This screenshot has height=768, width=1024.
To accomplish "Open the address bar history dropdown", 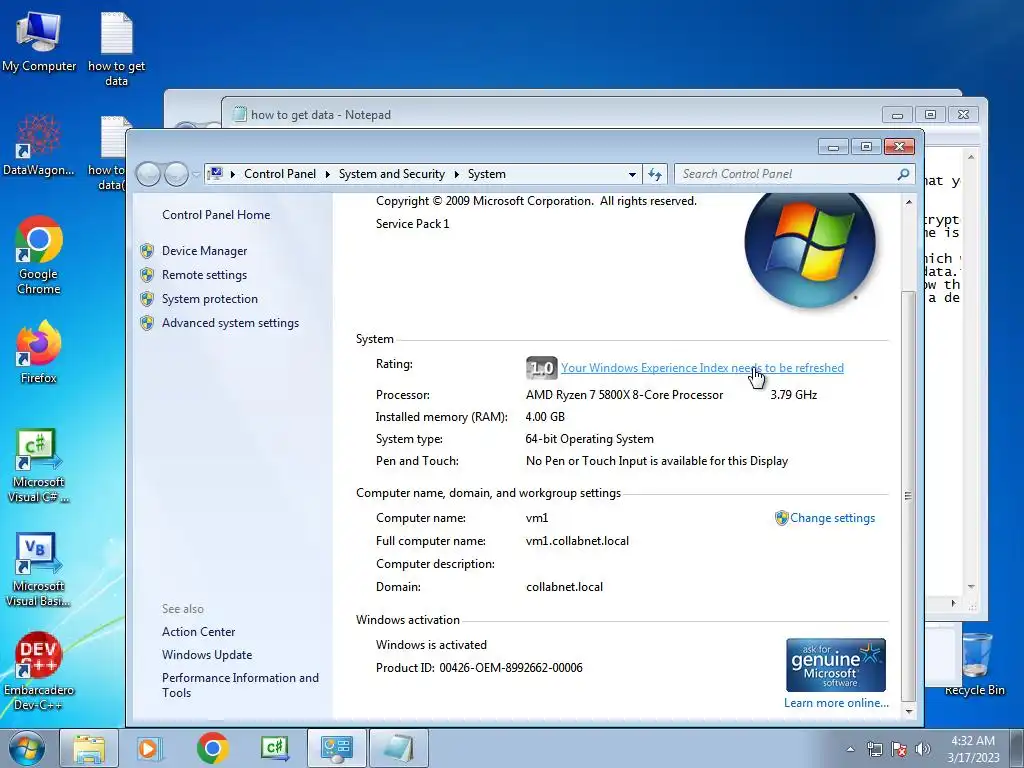I will [x=632, y=175].
